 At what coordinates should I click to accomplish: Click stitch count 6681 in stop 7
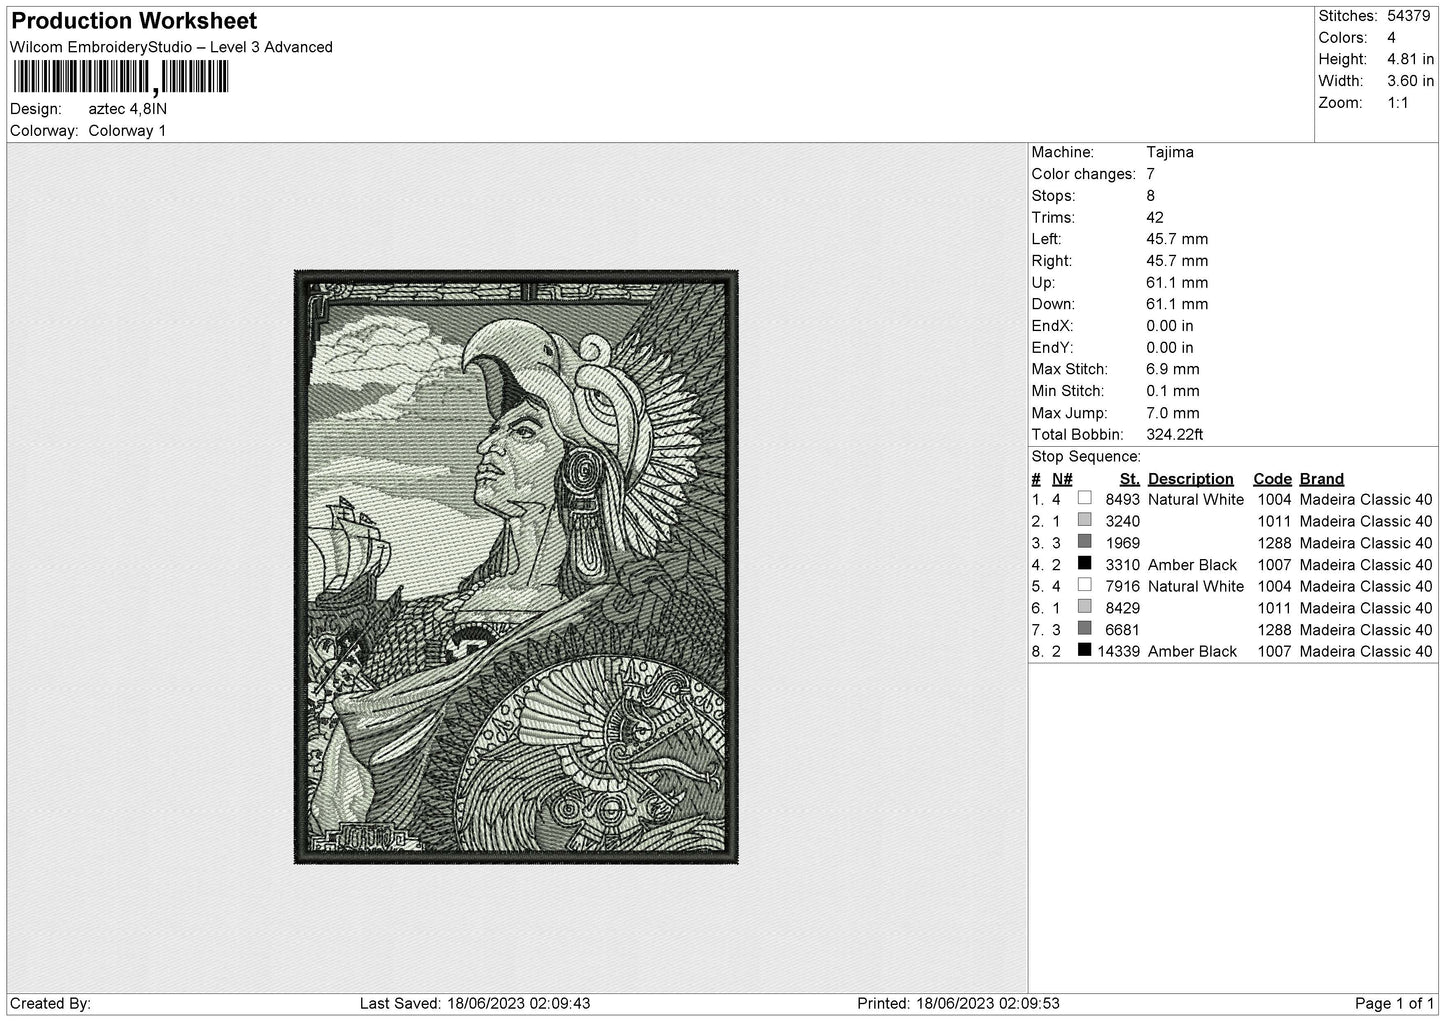click(1123, 630)
